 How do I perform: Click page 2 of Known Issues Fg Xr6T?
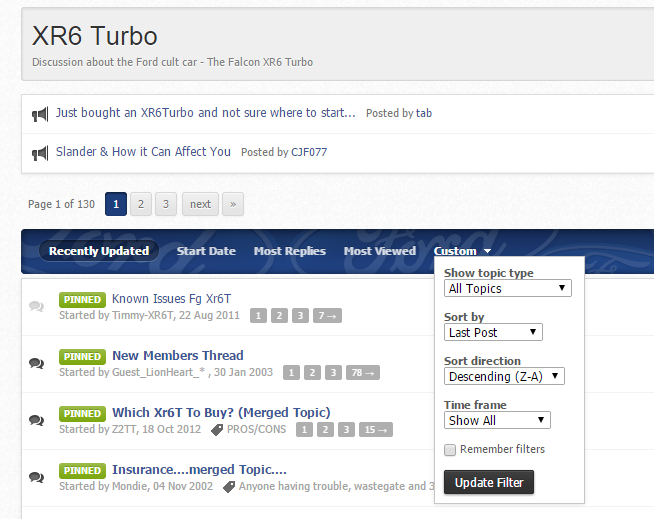[x=279, y=316]
